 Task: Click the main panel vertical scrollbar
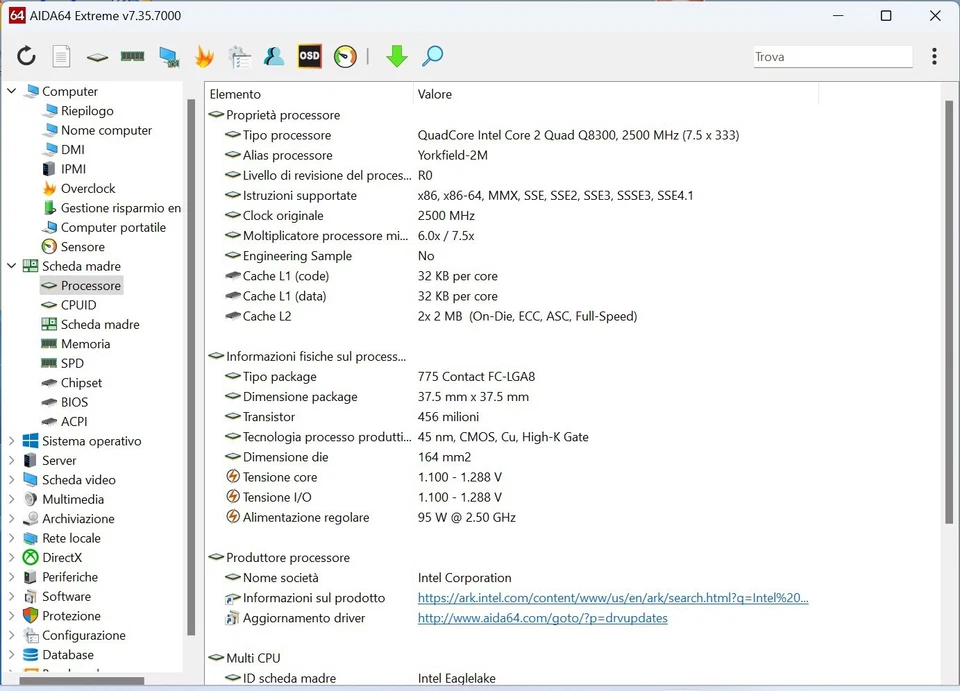point(949,310)
